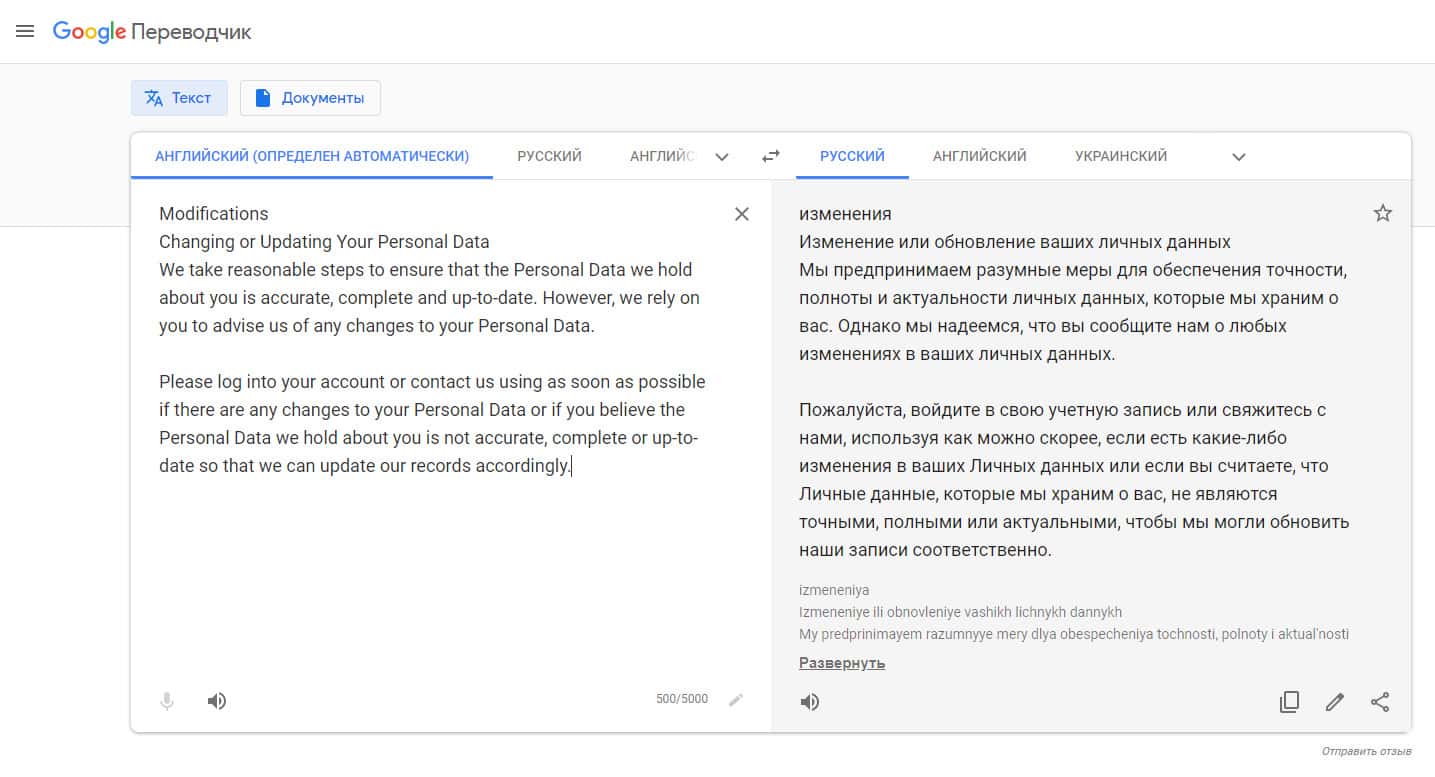Share the translation
This screenshot has width=1435, height=777.
1380,702
